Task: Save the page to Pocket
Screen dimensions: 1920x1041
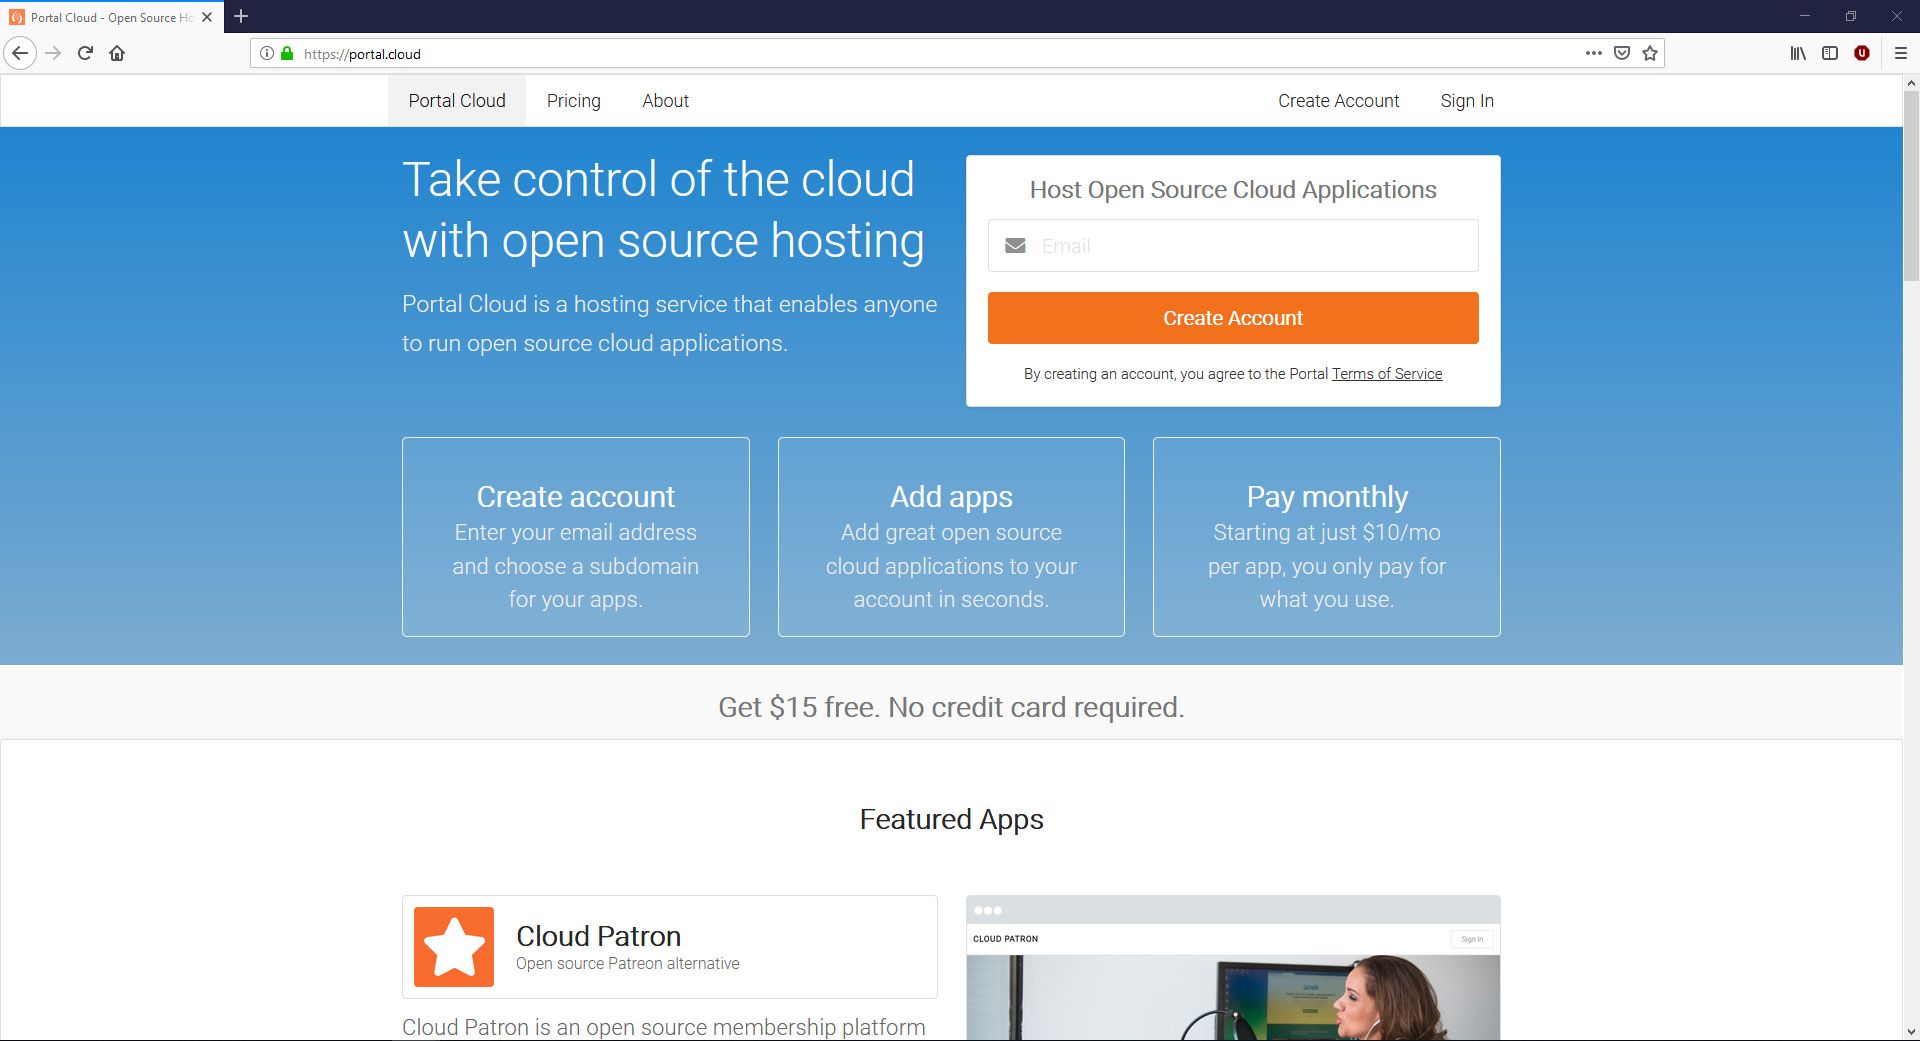Action: click(1622, 53)
